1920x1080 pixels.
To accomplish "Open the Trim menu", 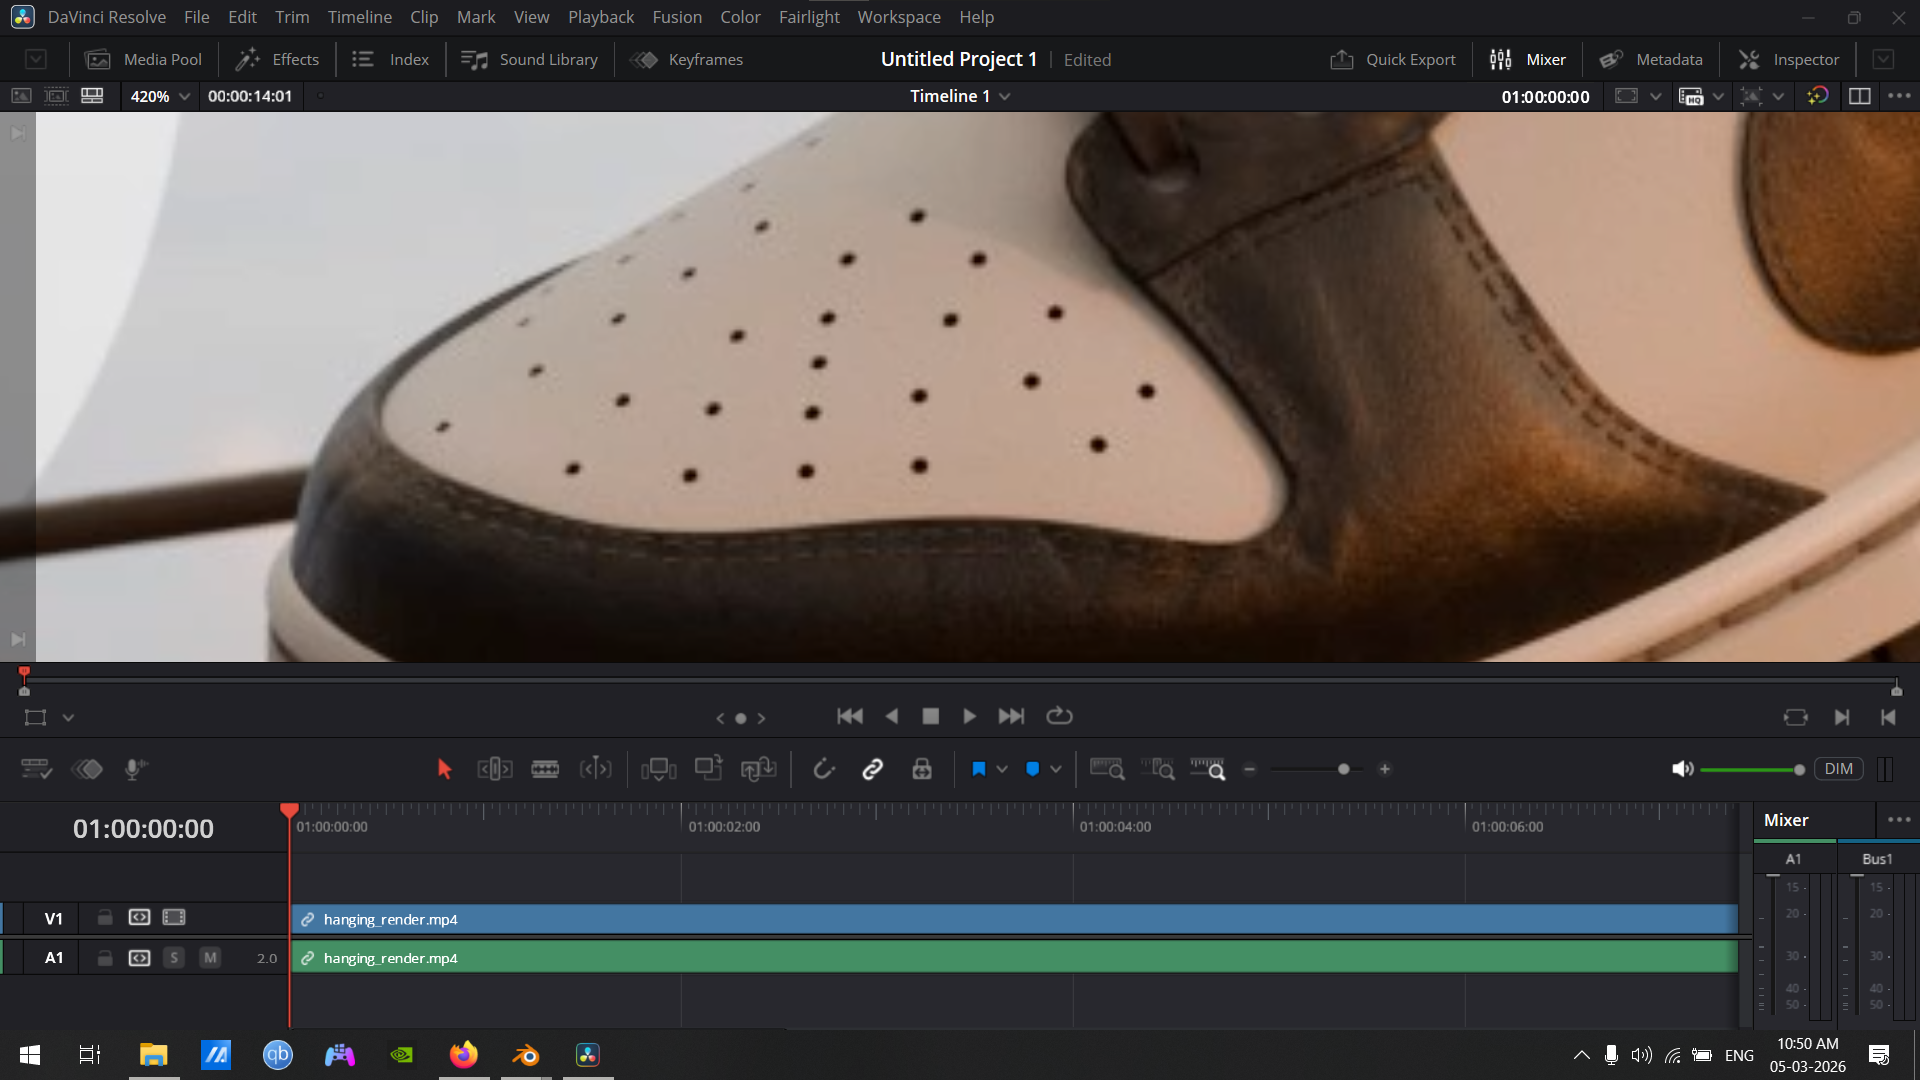I will (292, 17).
